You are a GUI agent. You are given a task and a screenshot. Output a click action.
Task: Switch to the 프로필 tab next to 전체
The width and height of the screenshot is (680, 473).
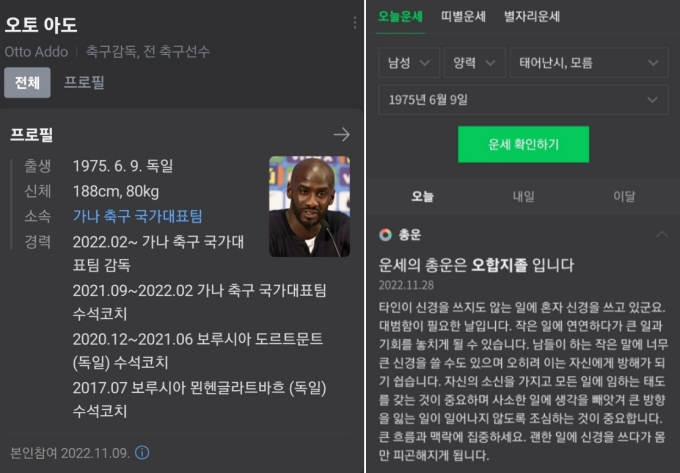coord(84,82)
